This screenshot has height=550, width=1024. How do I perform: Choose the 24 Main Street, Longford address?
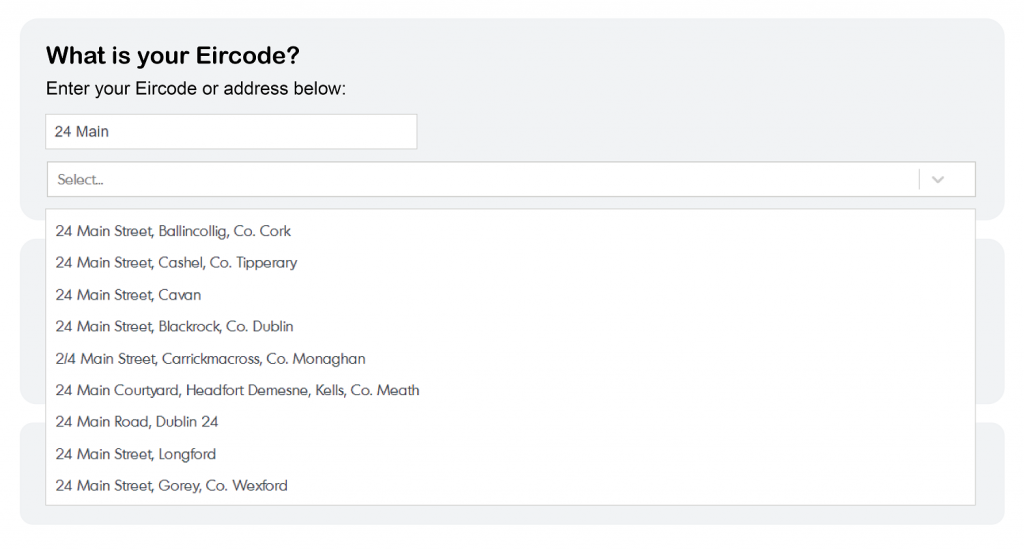click(135, 454)
